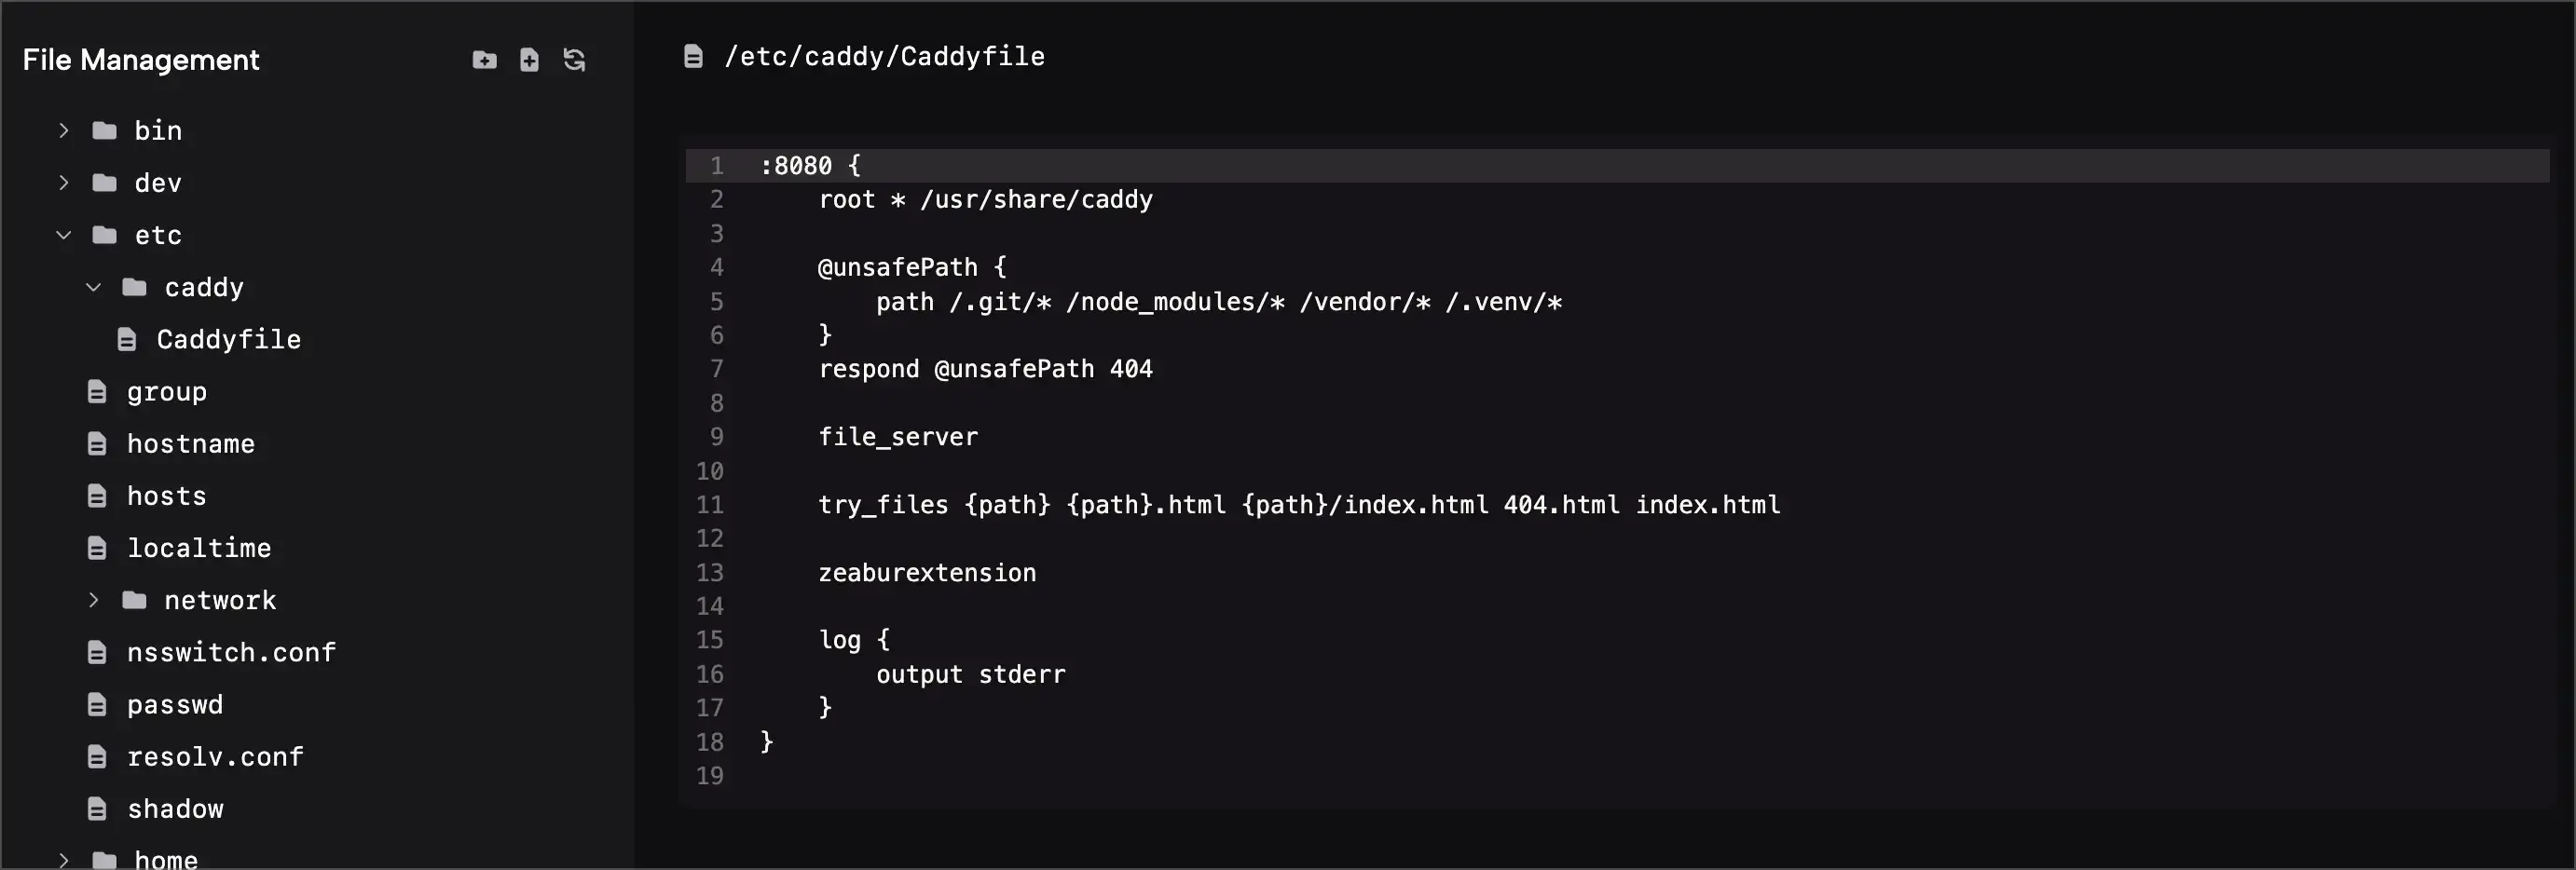
Task: Open the hostname file
Action: coord(190,444)
